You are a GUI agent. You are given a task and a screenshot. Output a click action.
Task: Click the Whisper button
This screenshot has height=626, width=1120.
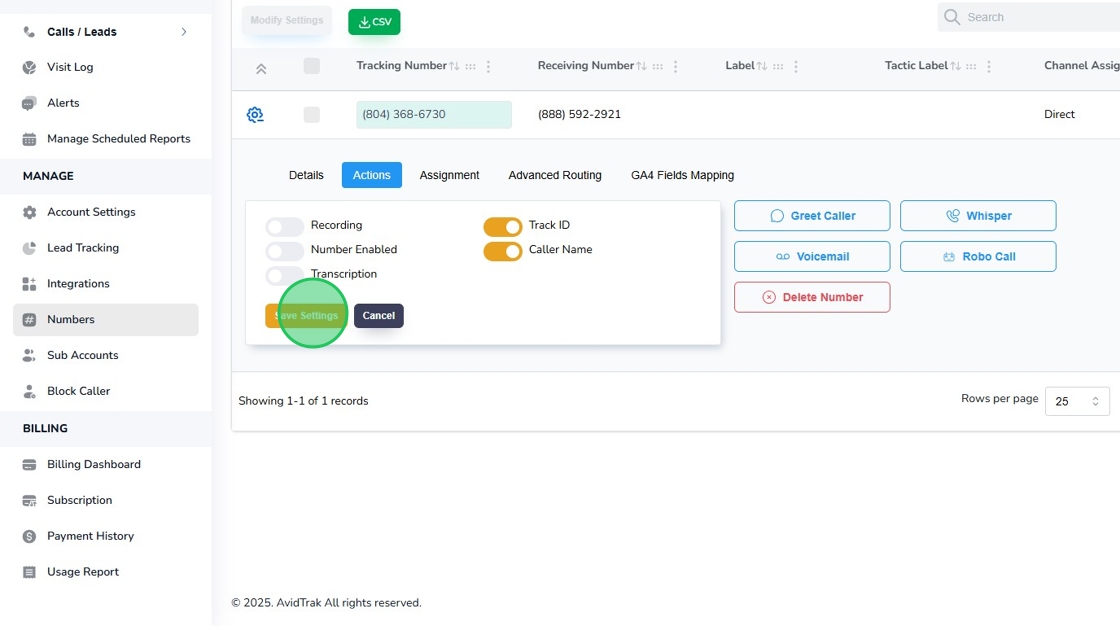click(978, 216)
